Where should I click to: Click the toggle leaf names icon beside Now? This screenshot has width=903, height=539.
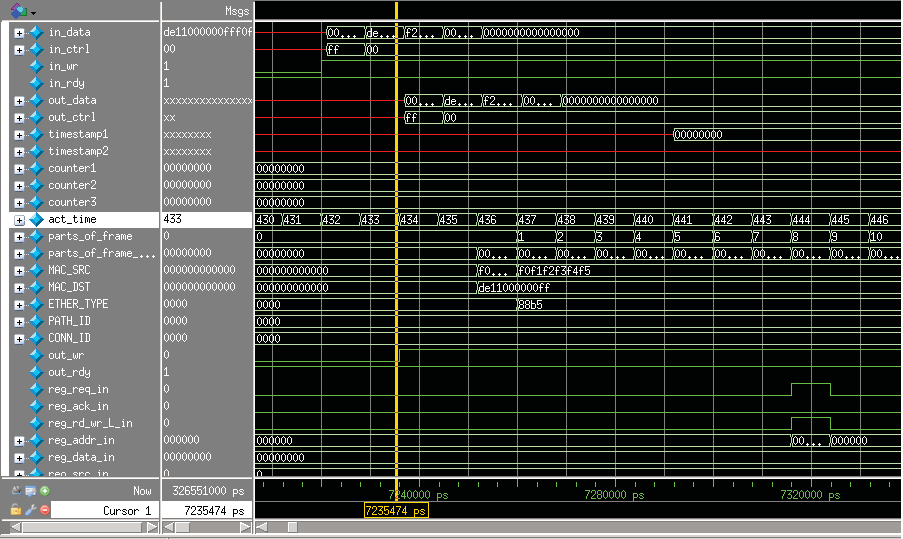16,491
